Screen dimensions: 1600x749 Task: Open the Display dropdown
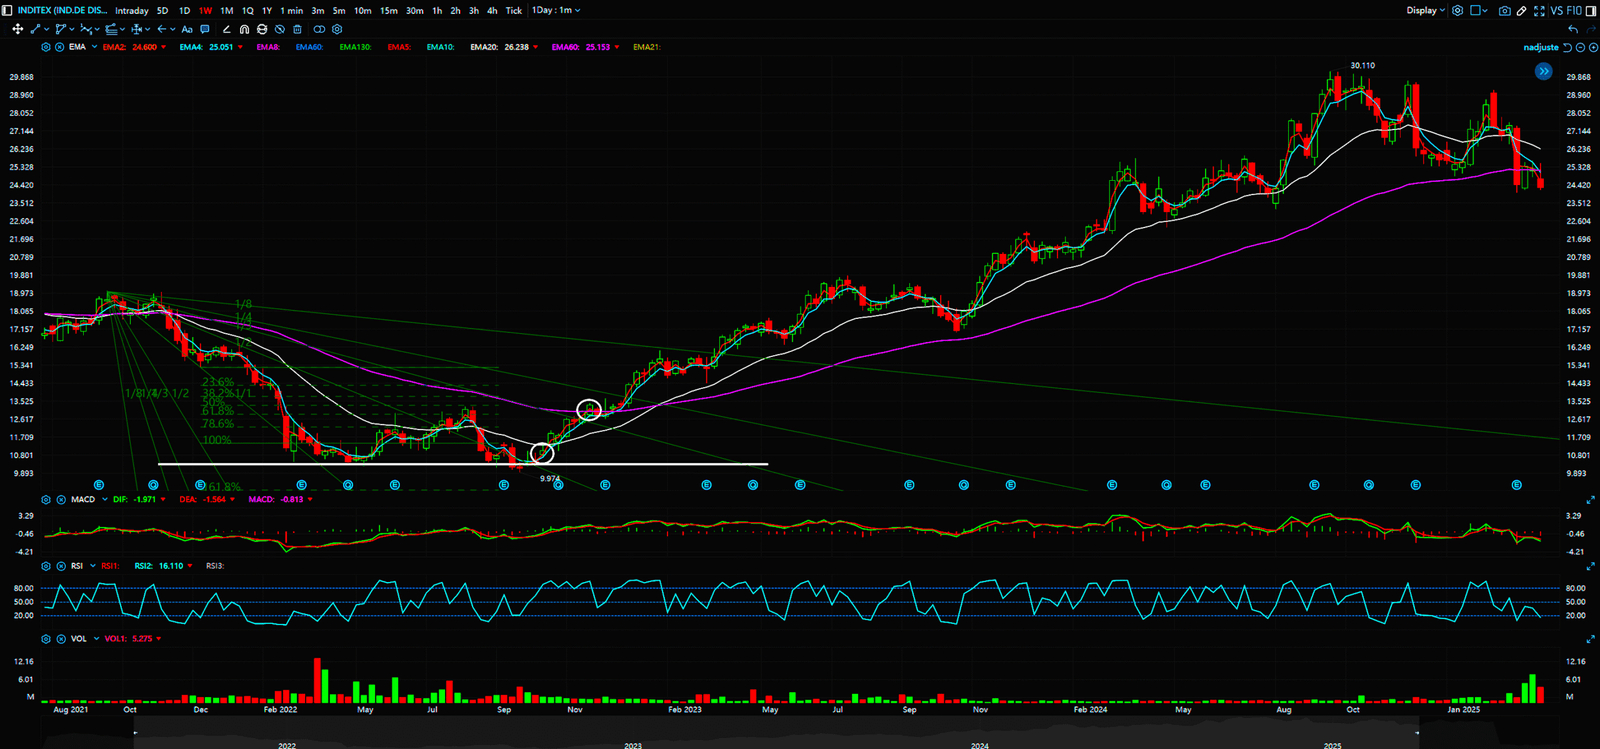(x=1425, y=11)
